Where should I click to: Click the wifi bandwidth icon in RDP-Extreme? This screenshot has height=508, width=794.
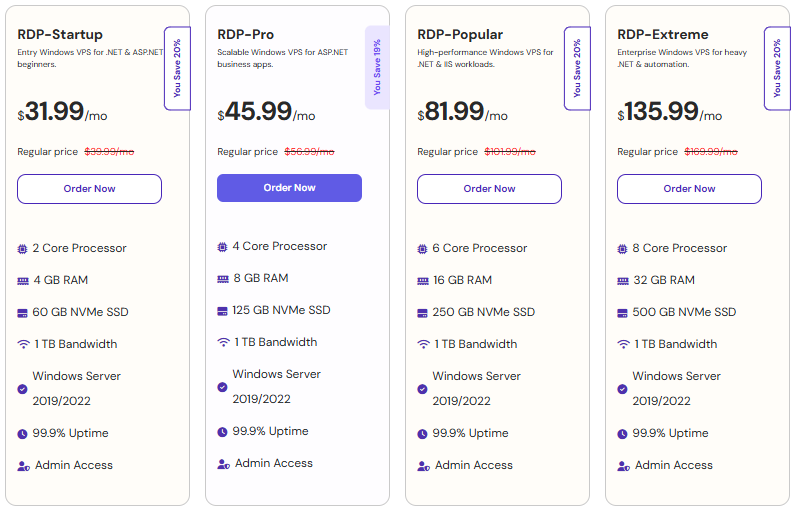tap(622, 344)
